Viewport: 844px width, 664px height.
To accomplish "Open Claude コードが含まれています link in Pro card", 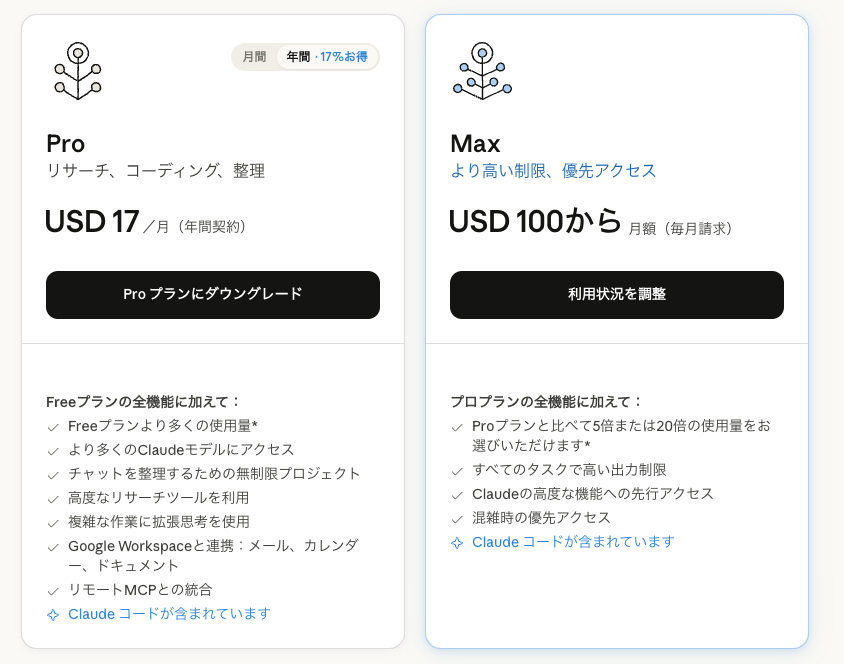I will (x=169, y=614).
